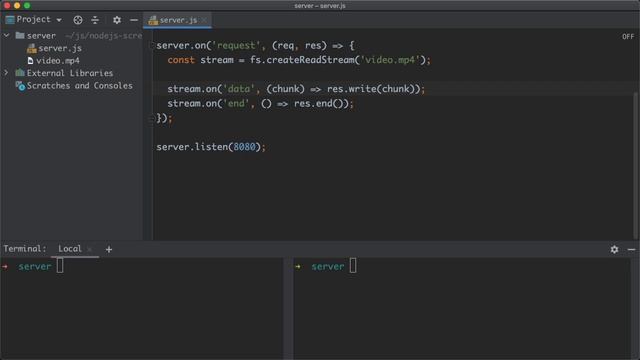Switch to the server.js editor tab

(178, 20)
